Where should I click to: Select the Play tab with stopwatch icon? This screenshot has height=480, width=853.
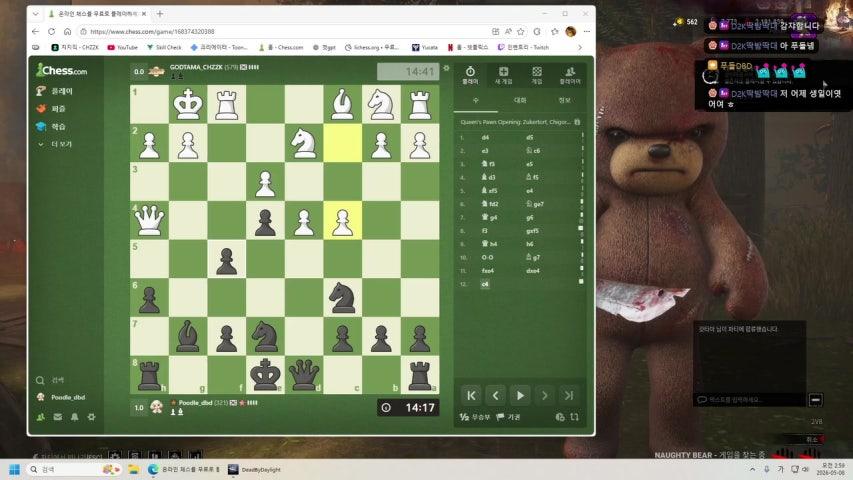[470, 75]
